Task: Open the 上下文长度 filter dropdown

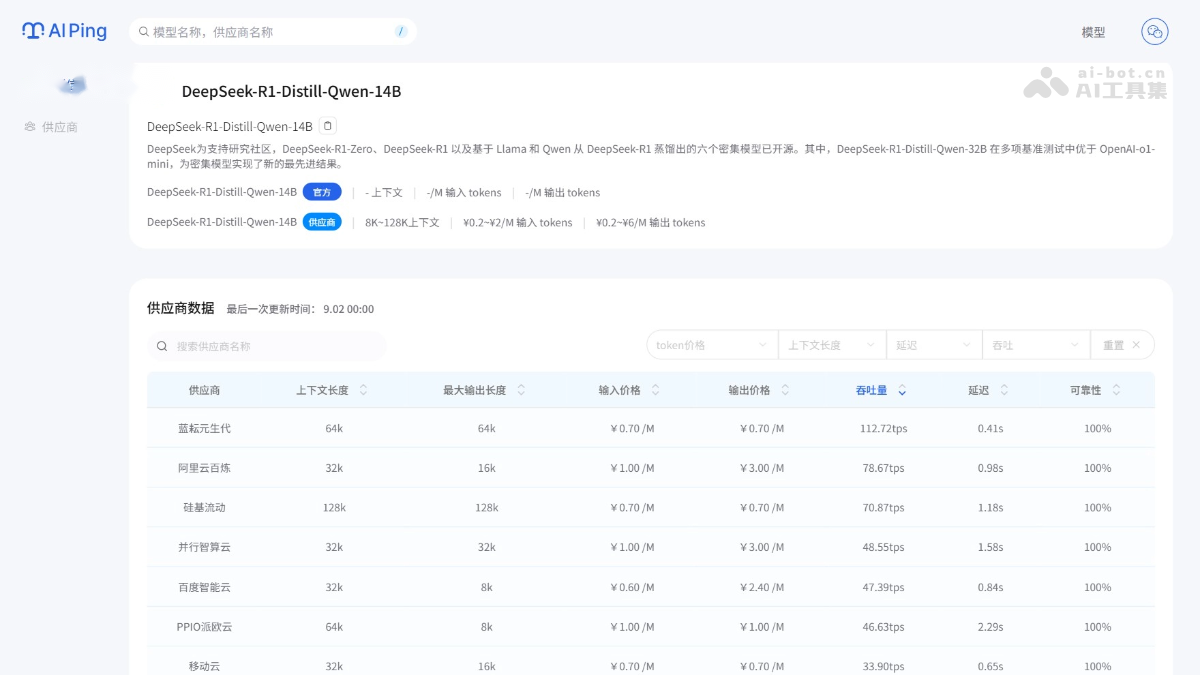Action: click(x=832, y=345)
